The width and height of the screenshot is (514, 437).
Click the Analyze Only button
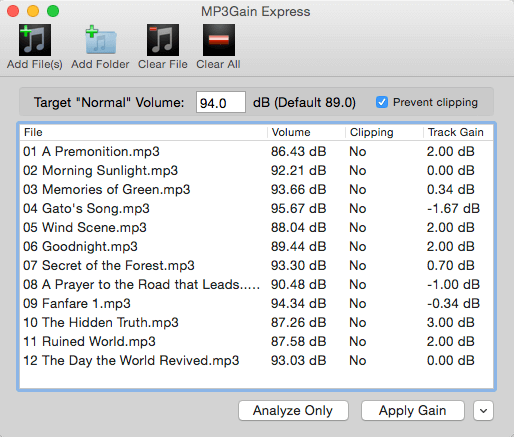tap(293, 411)
